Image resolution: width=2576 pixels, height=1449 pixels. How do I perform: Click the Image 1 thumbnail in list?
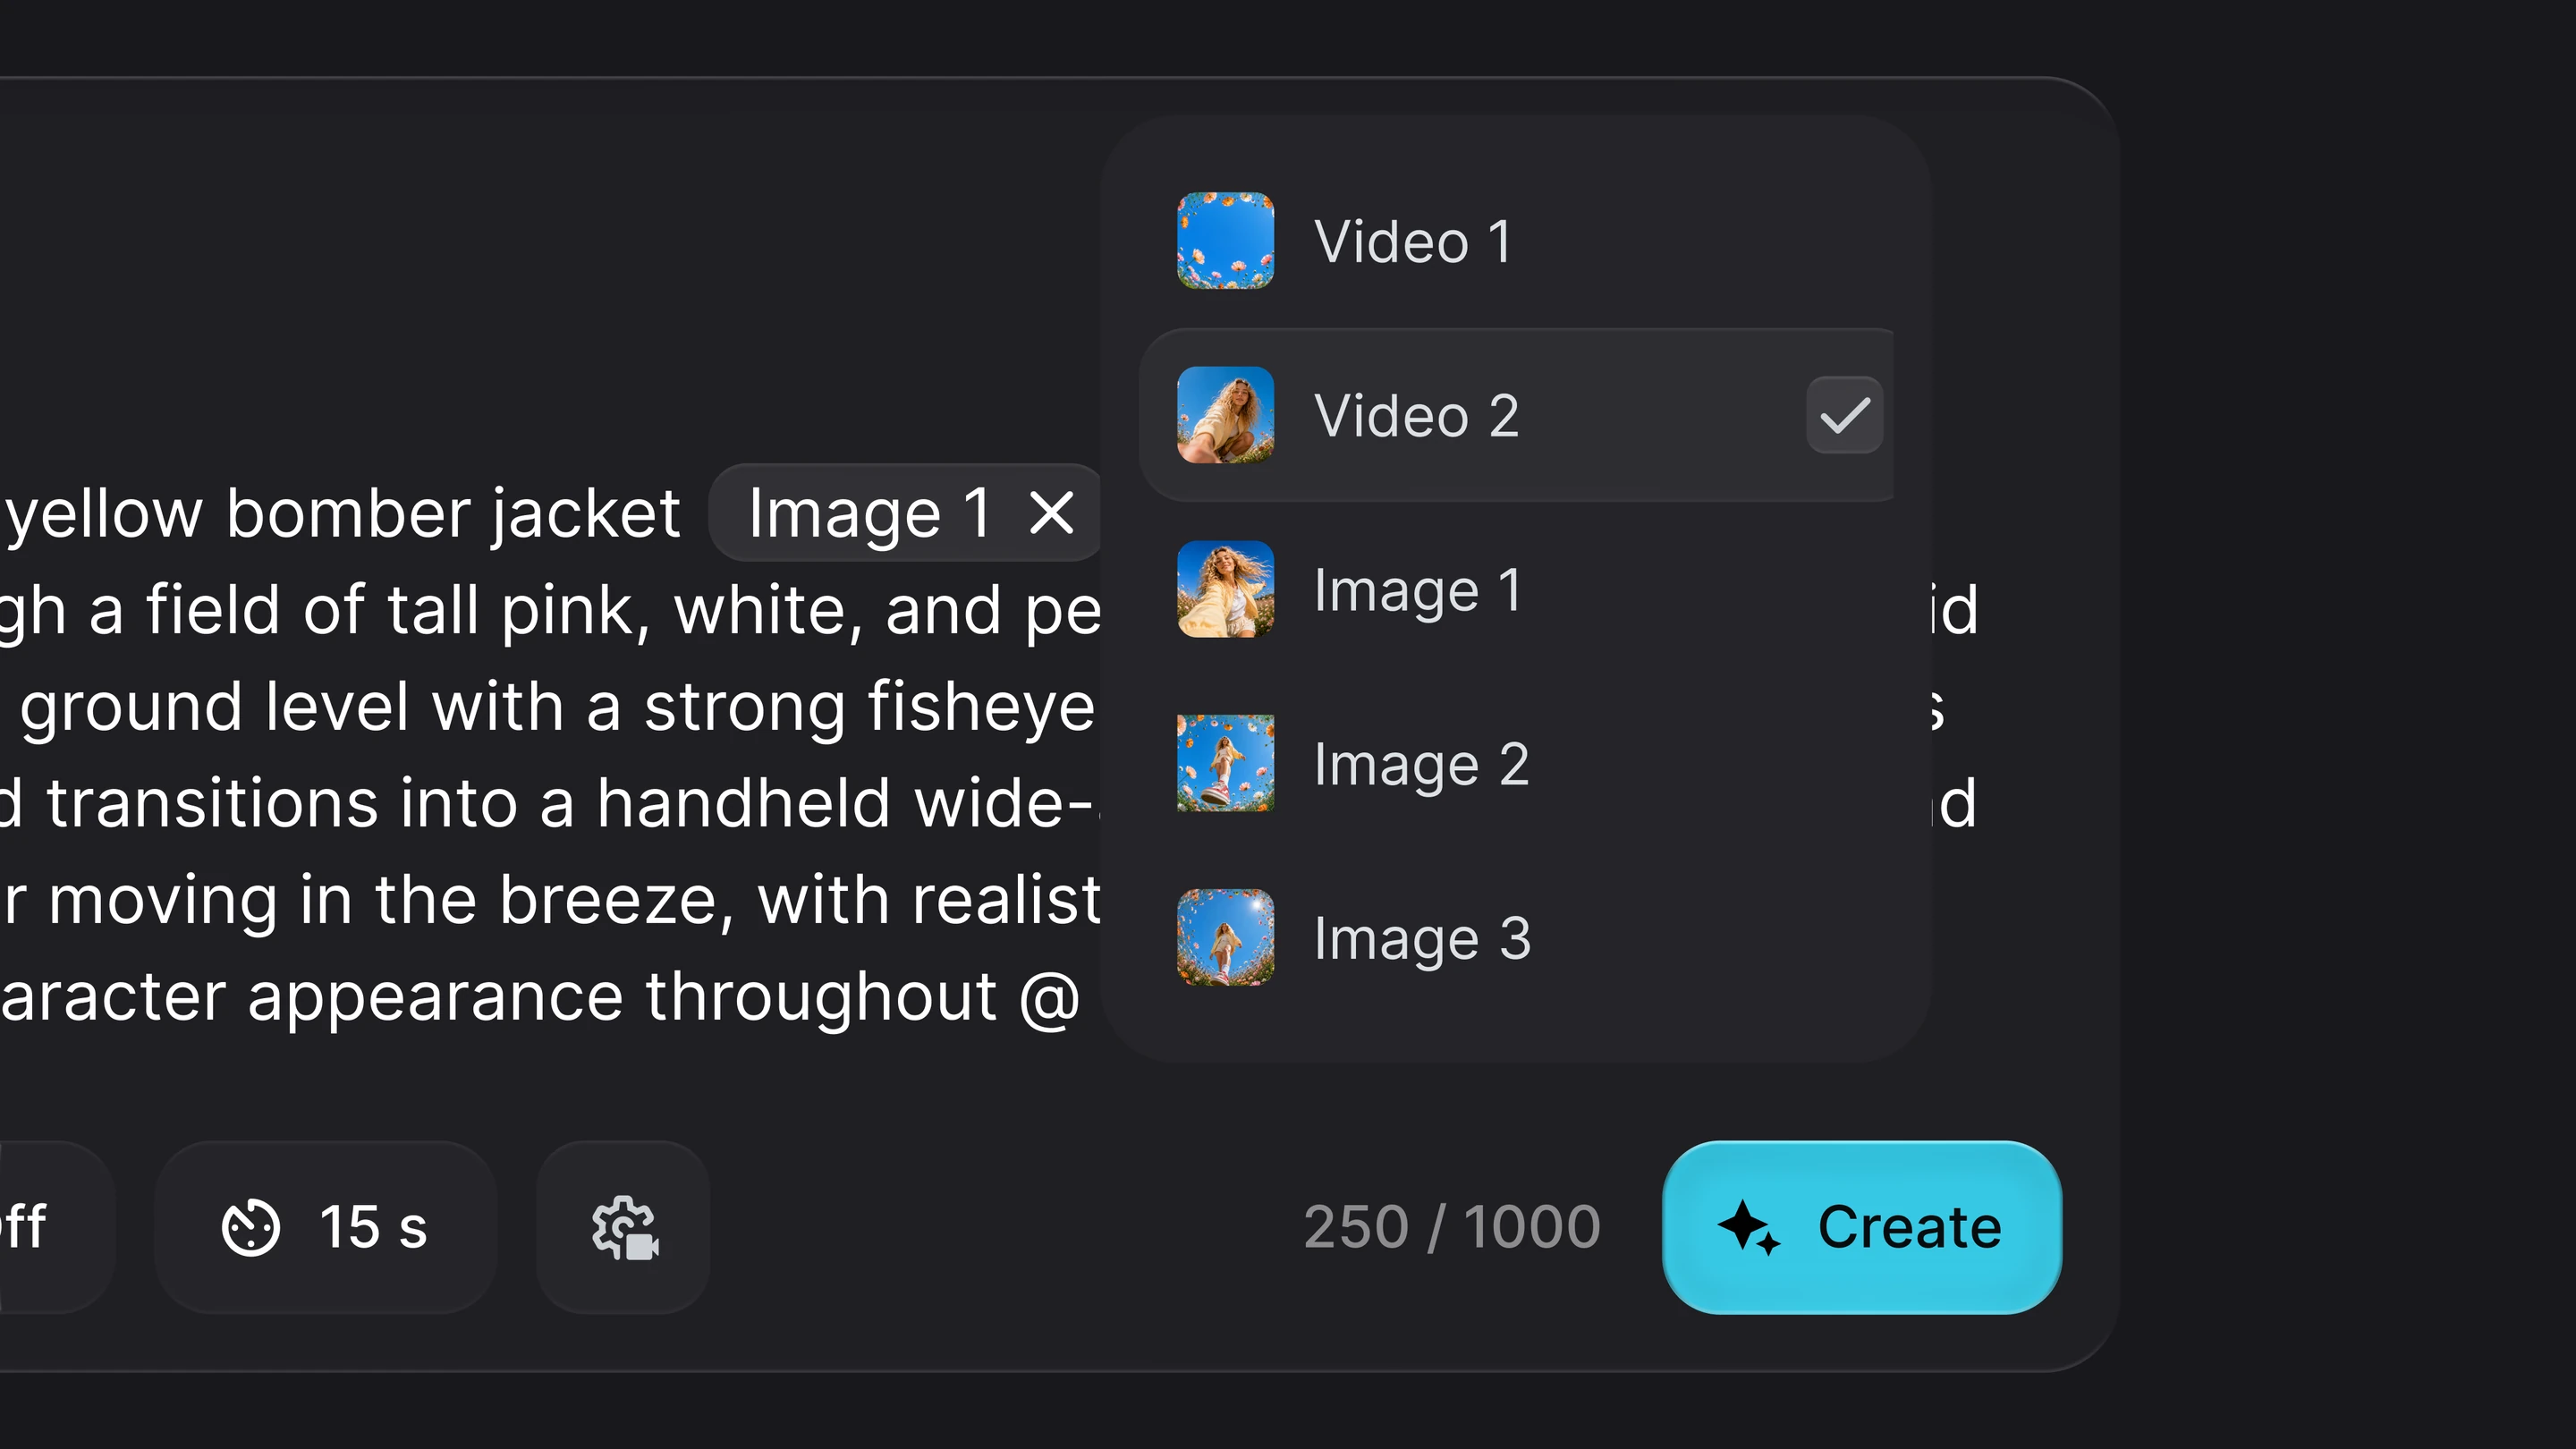pyautogui.click(x=1225, y=589)
